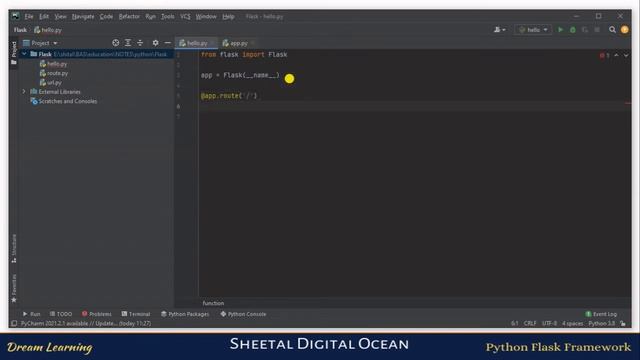This screenshot has width=640, height=360.
Task: Click the UTF-8 encoding status
Action: (549, 323)
